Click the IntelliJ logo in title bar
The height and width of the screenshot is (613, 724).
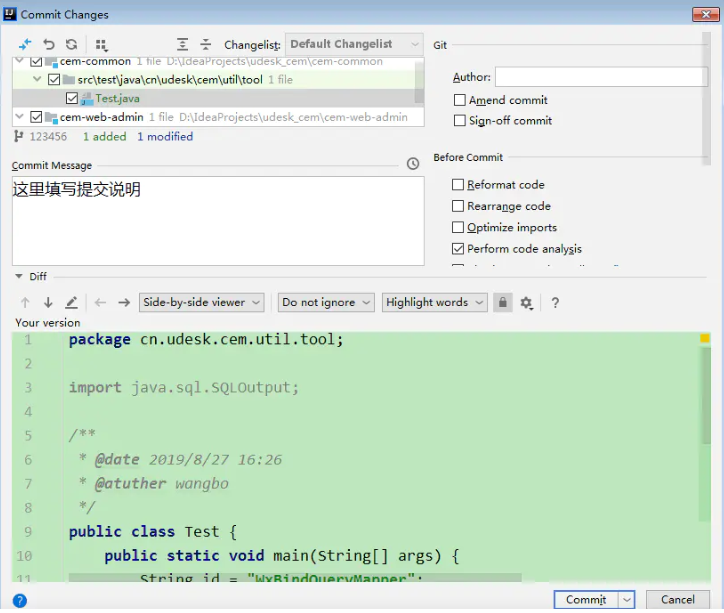[x=10, y=14]
